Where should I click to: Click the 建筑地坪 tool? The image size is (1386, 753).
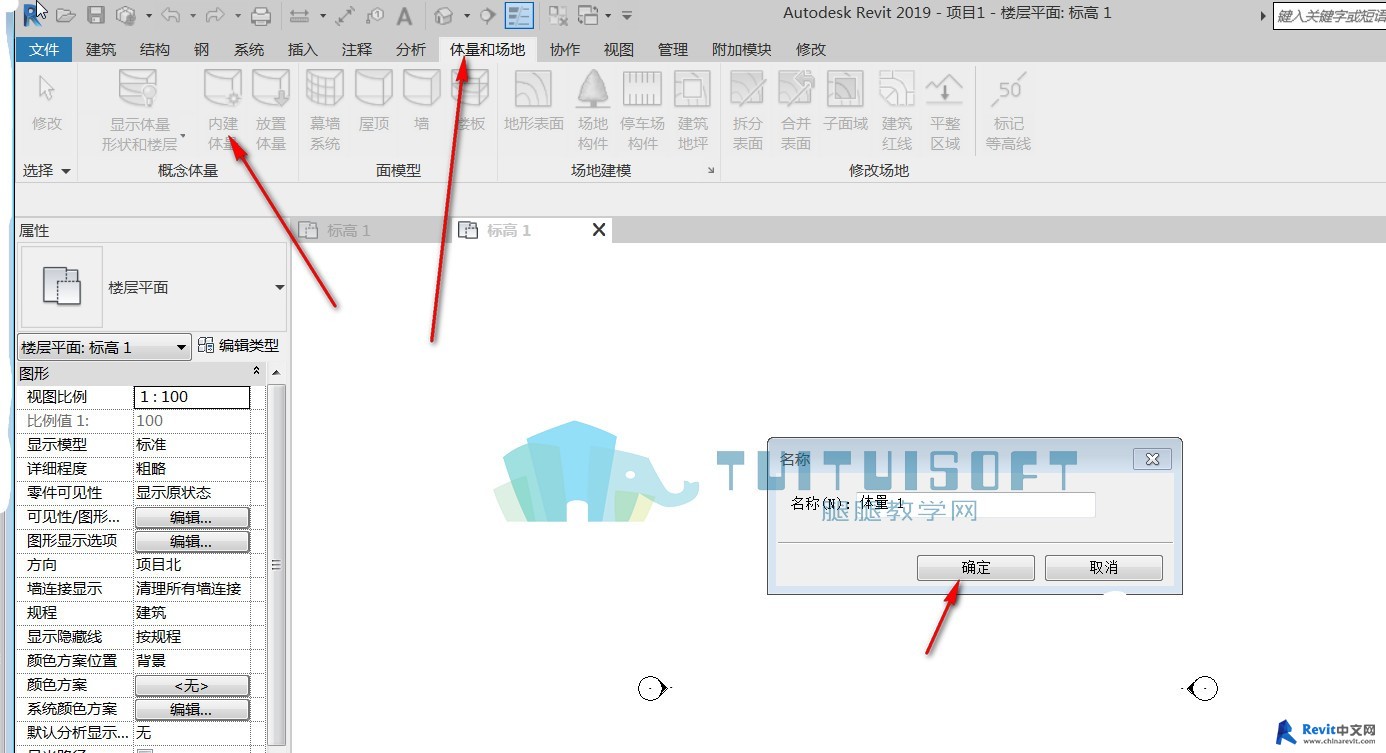[x=693, y=110]
